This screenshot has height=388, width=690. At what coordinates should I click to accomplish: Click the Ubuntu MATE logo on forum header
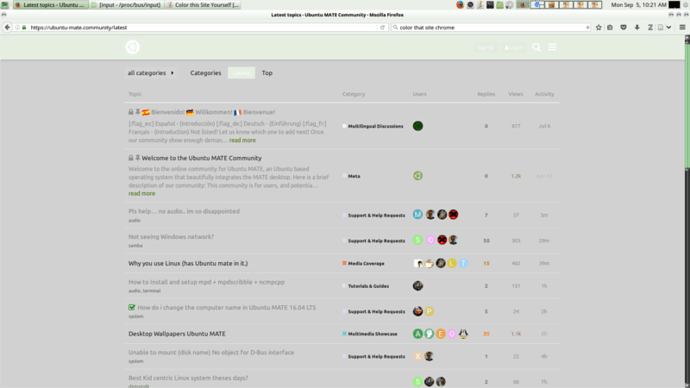[132, 47]
